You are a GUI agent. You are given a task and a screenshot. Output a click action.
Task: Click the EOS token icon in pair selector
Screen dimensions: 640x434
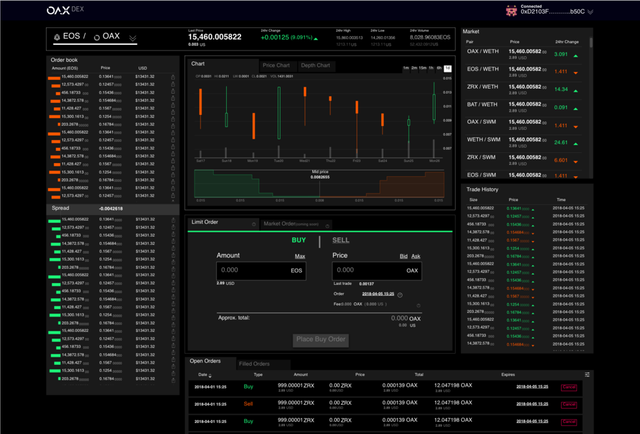(x=57, y=37)
